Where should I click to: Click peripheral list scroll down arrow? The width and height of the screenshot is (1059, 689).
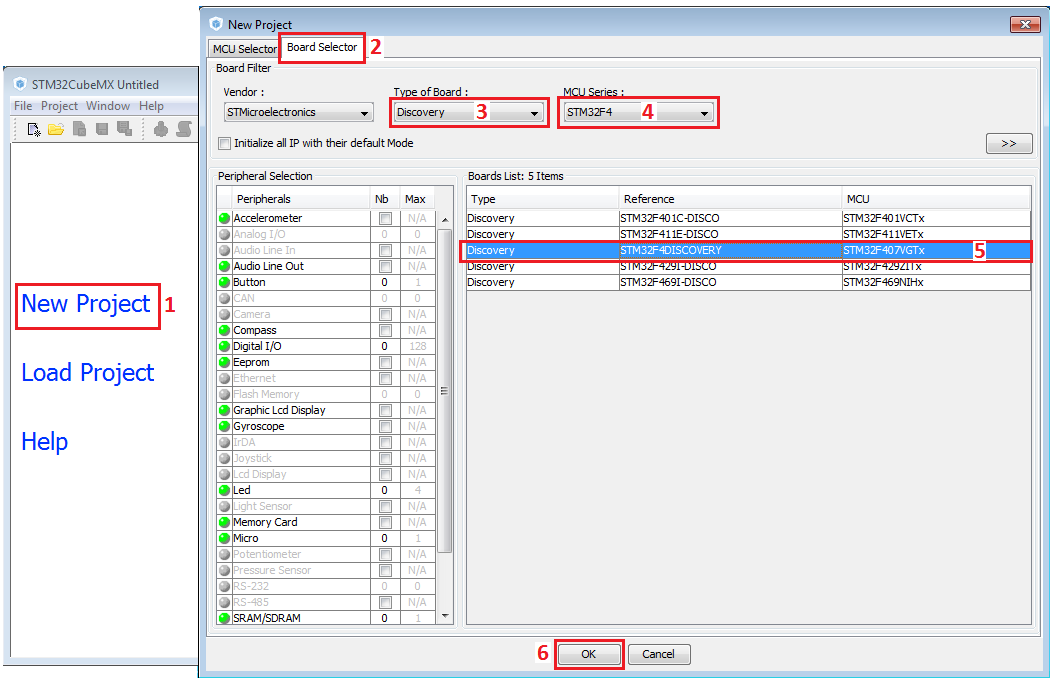tap(444, 616)
